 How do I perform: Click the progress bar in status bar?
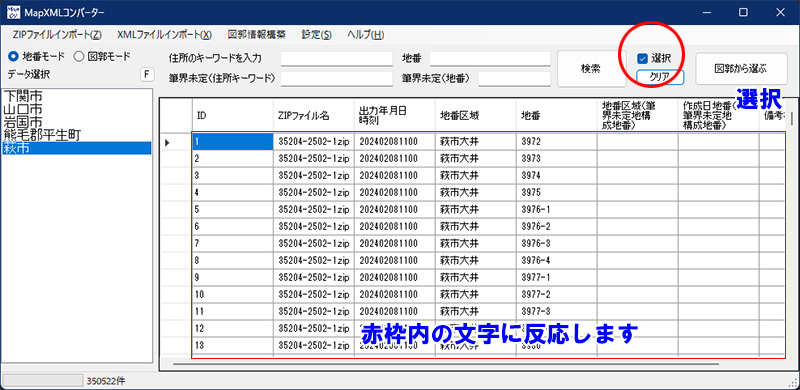coord(42,380)
